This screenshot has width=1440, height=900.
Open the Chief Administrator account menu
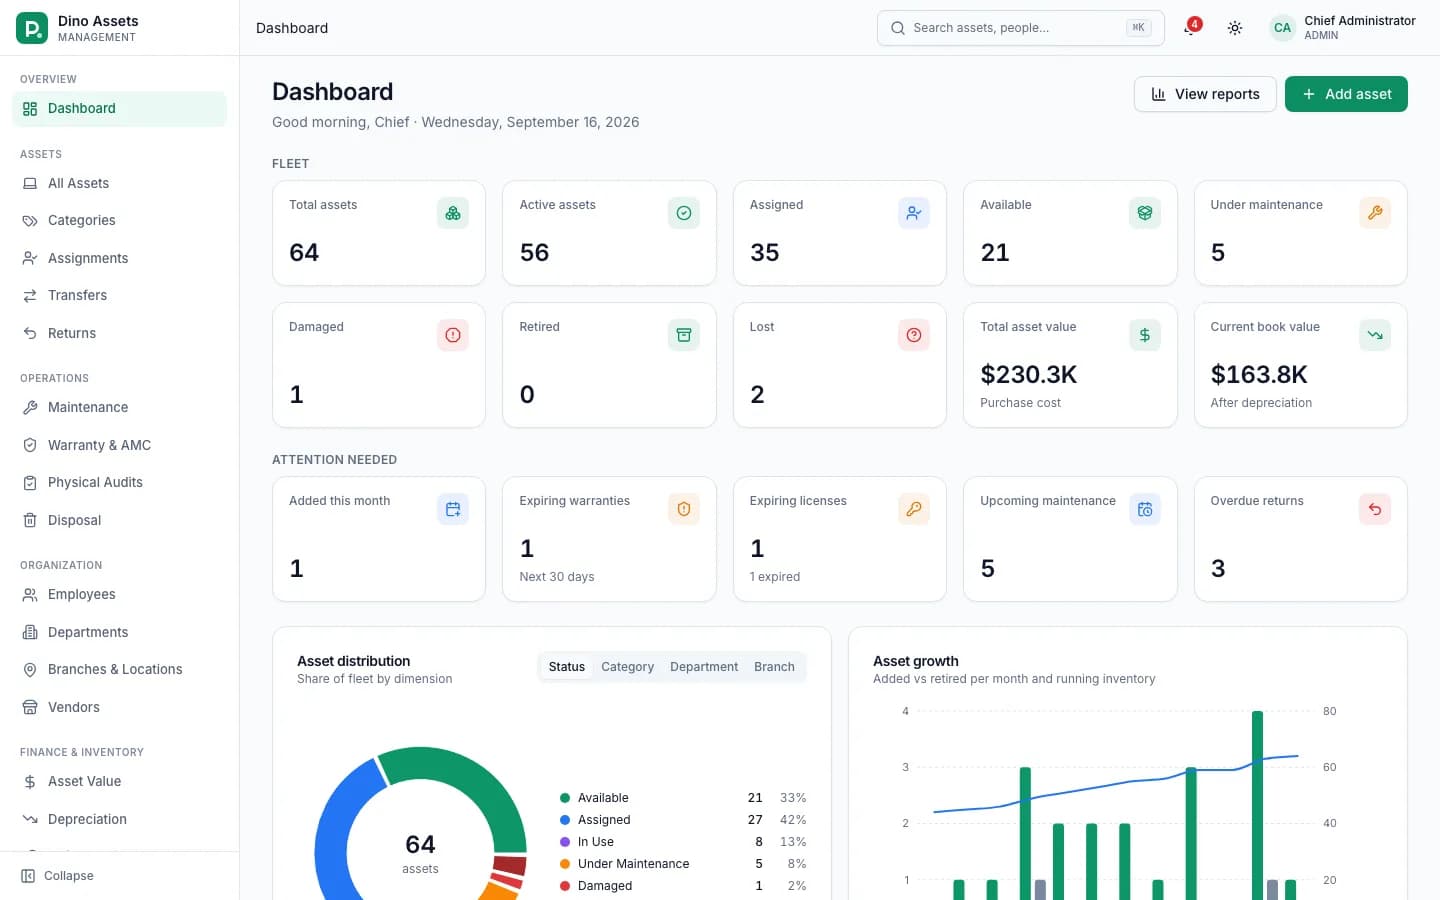pyautogui.click(x=1342, y=28)
